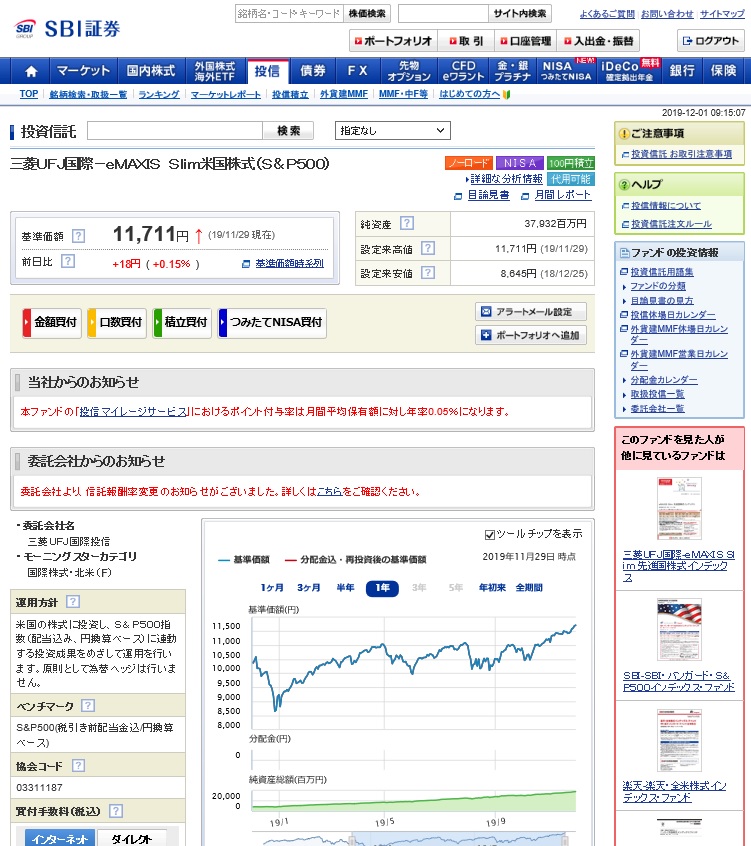Viewport: 751px width, 846px height.
Task: Open 取引 from the top toolbar
Action: coord(467,41)
